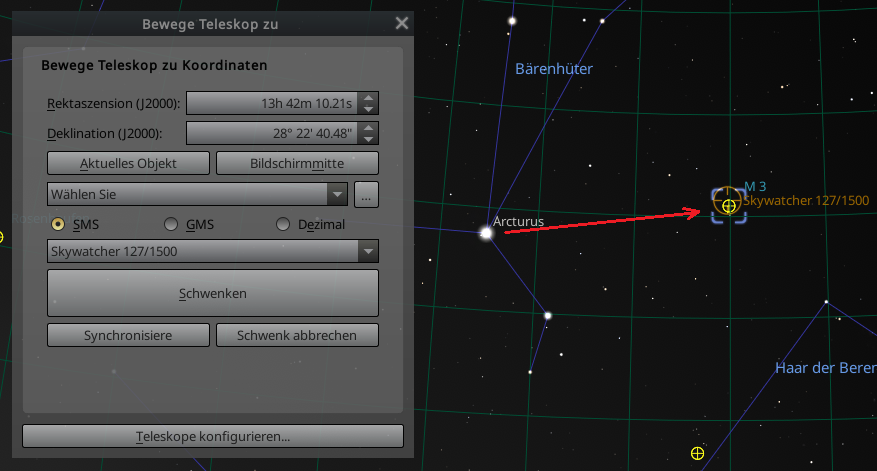
Task: Click the Aktuelles Objekt button
Action: (128, 163)
